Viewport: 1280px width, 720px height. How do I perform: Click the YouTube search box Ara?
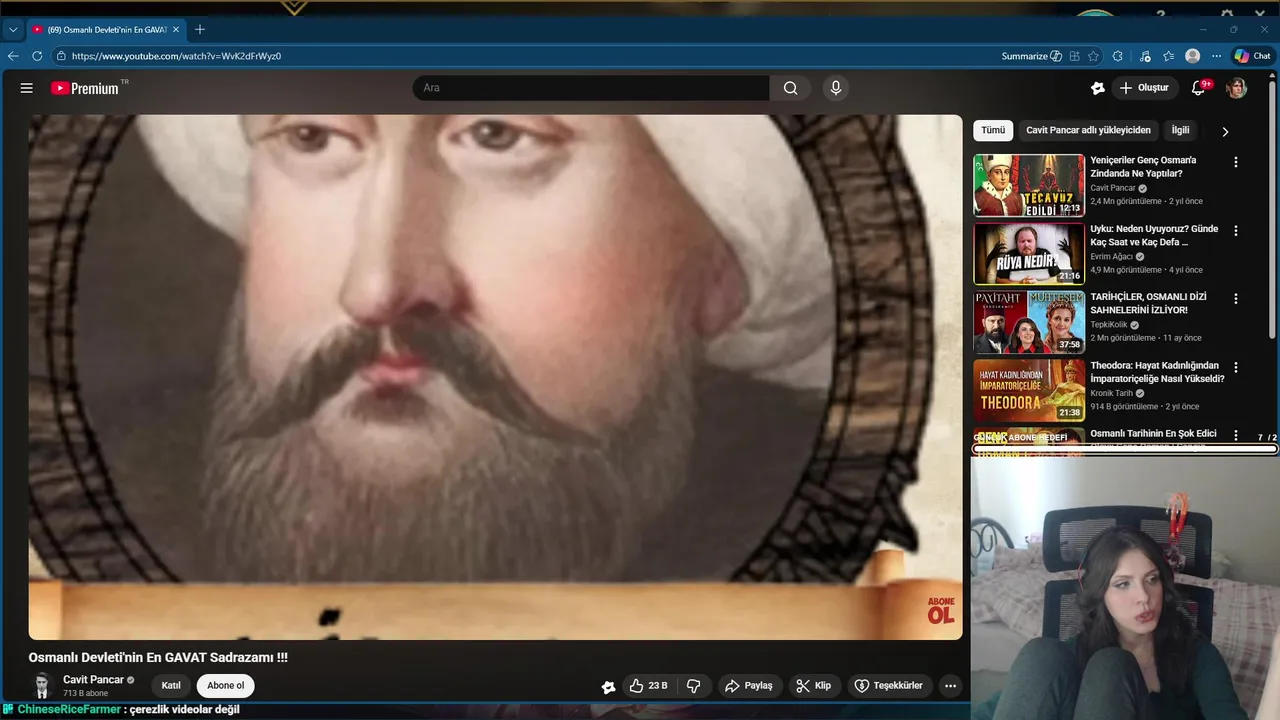591,88
